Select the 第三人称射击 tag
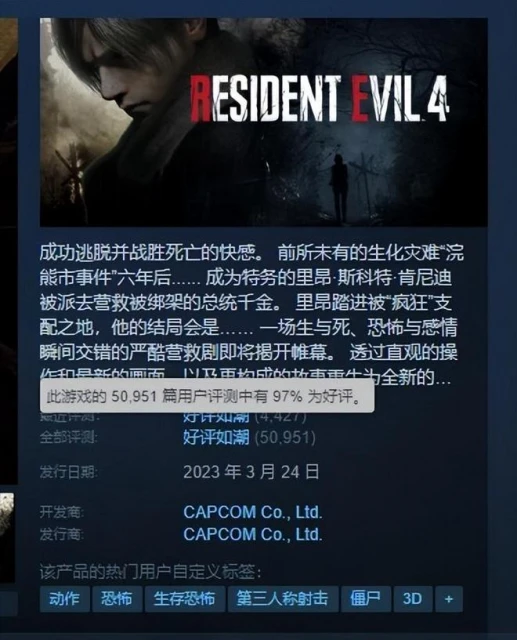Viewport: 517px width, 640px height. click(283, 599)
